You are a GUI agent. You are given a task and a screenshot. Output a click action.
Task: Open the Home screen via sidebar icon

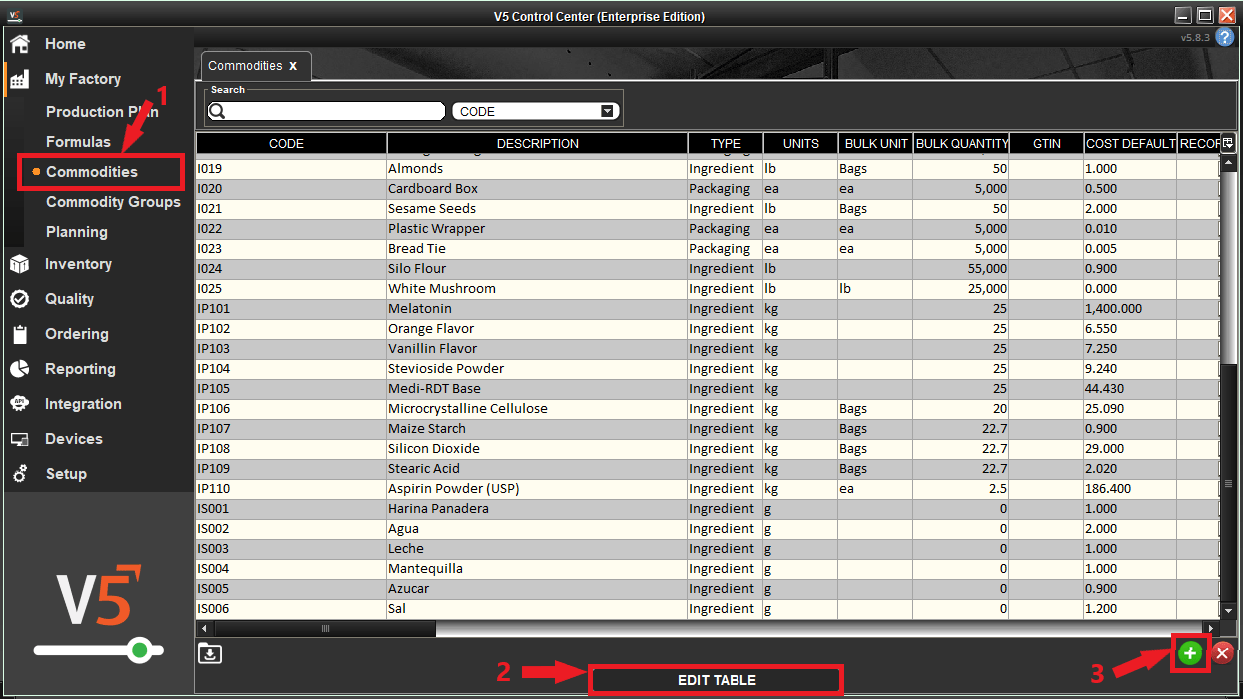click(x=18, y=44)
